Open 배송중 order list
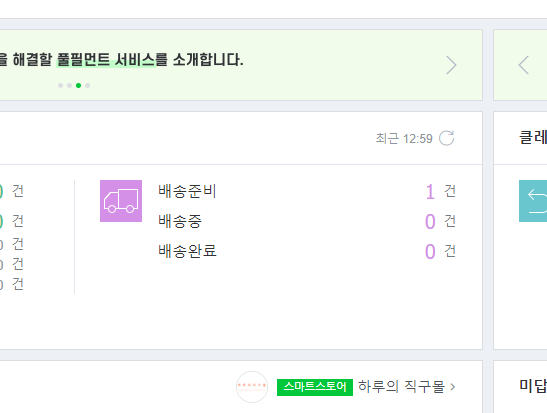Viewport: 547px width, 413px height. coord(180,221)
